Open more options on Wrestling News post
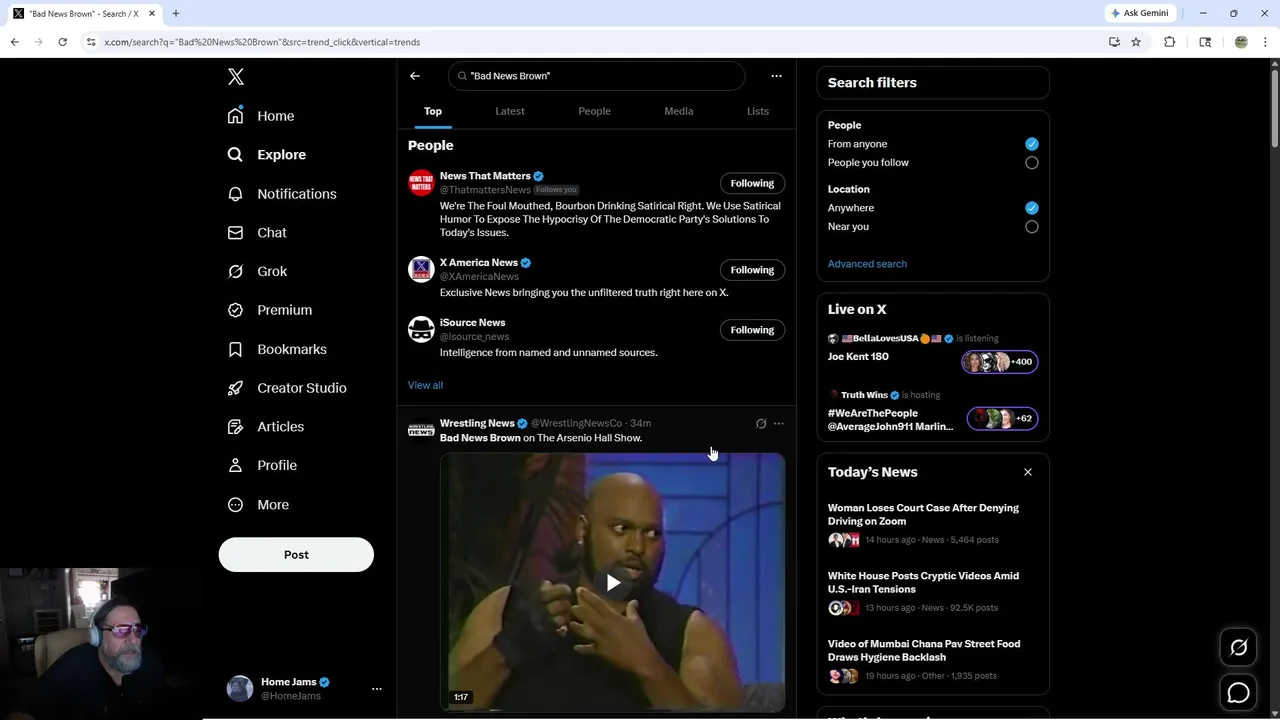Viewport: 1280px width, 720px height. coord(779,424)
